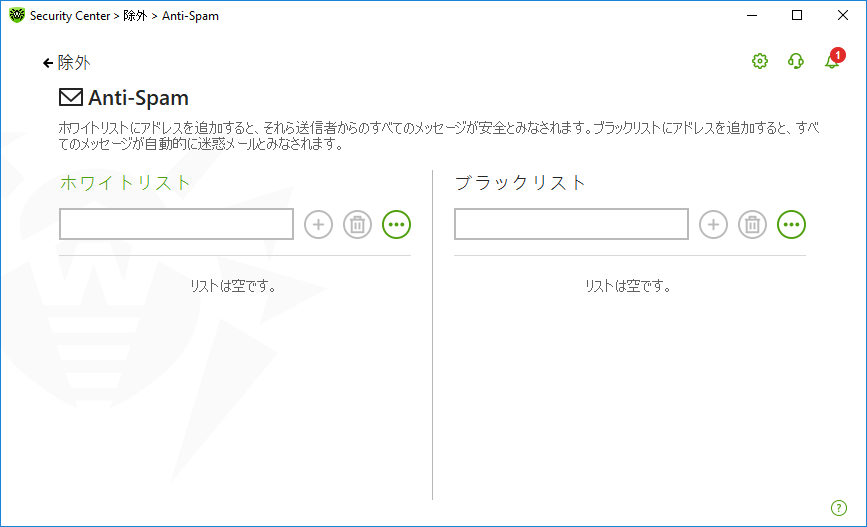
Task: Open support using the headset icon
Action: pyautogui.click(x=795, y=61)
